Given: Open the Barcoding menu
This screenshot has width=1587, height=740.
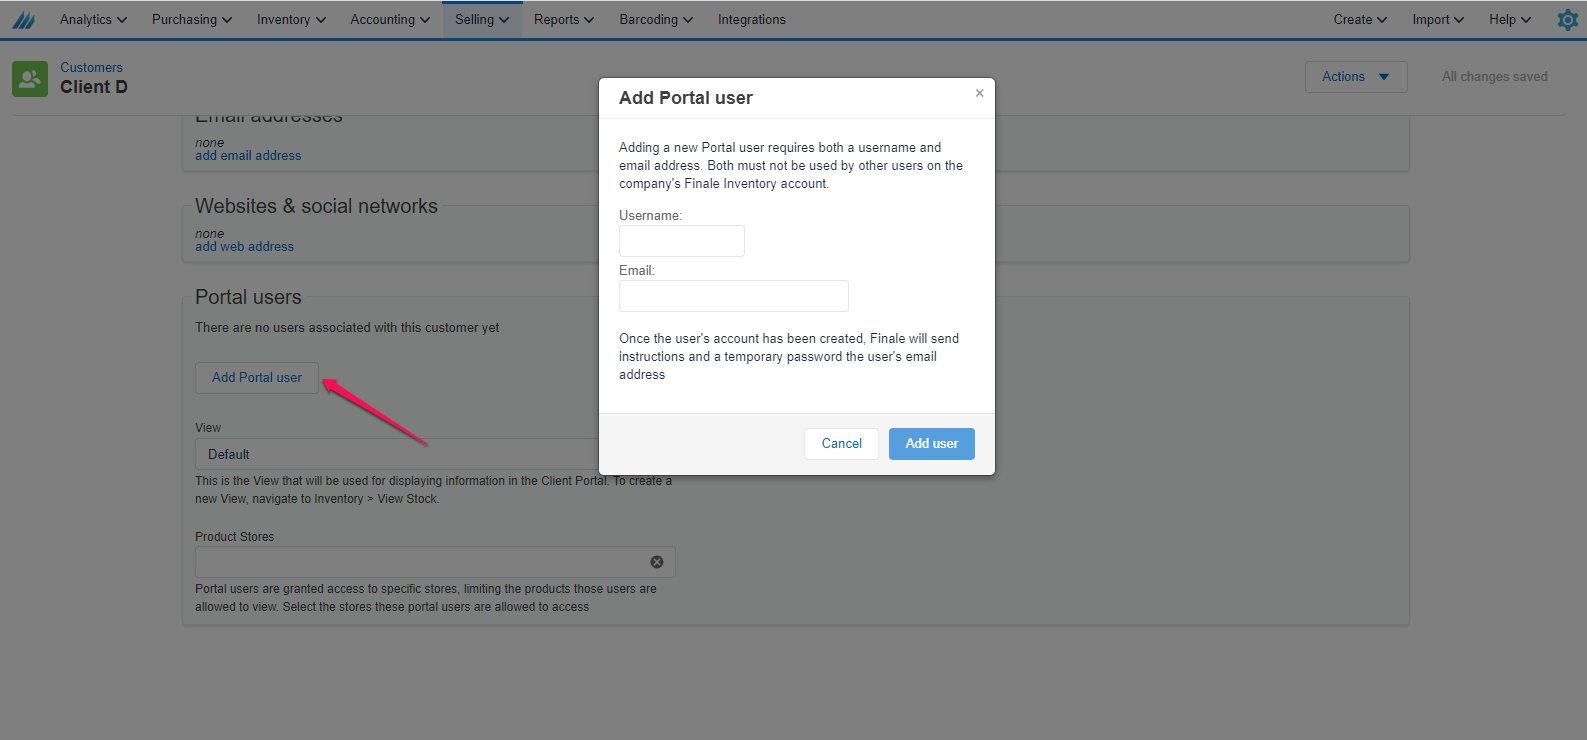Looking at the screenshot, I should click(x=656, y=20).
